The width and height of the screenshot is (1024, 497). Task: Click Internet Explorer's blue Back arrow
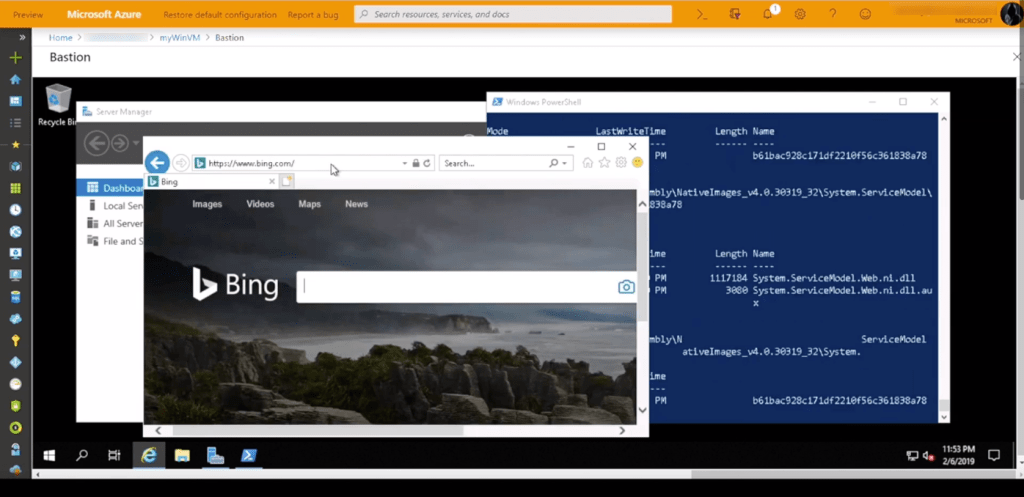pos(157,163)
